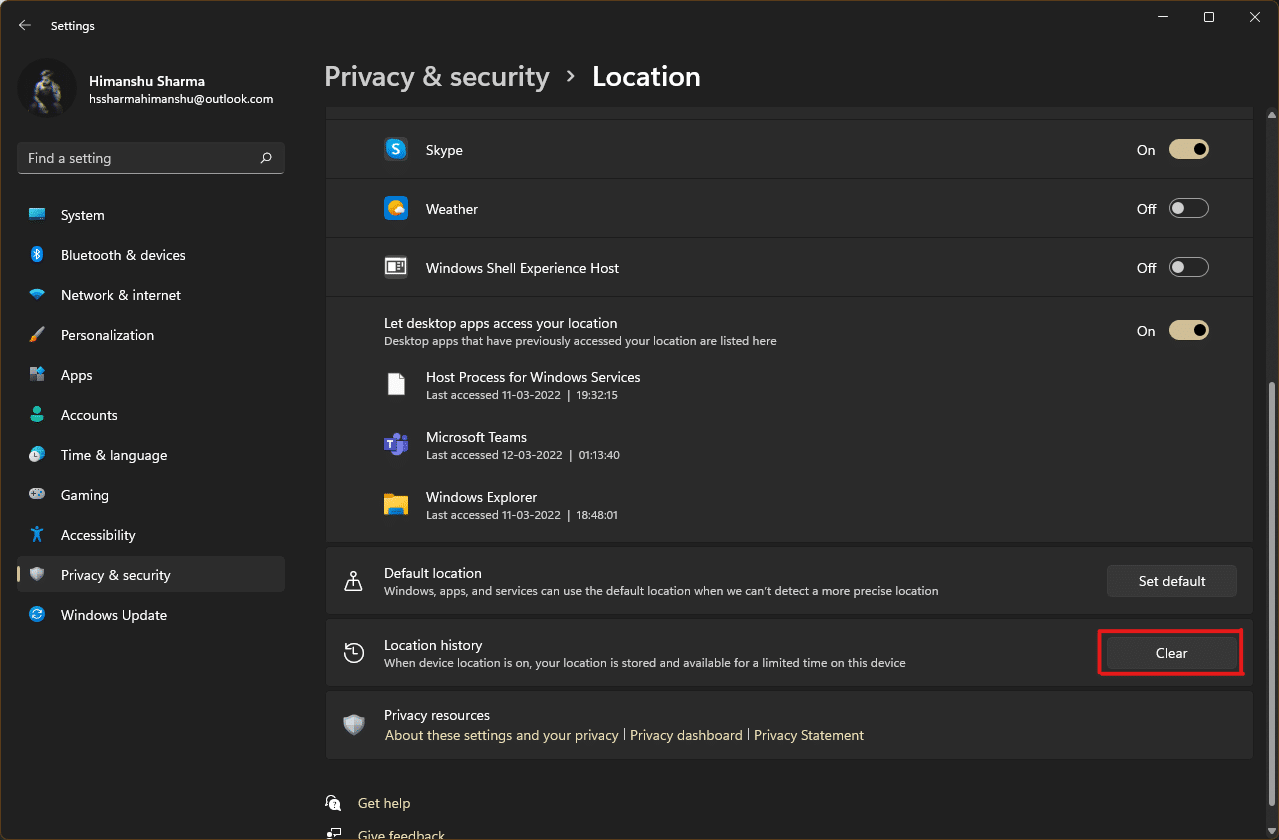Click the Network wifi icon

(x=37, y=295)
